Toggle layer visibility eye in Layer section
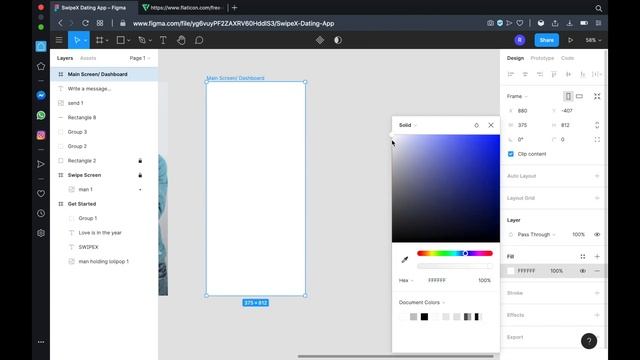Screen dimensions: 640x360 click(x=597, y=235)
